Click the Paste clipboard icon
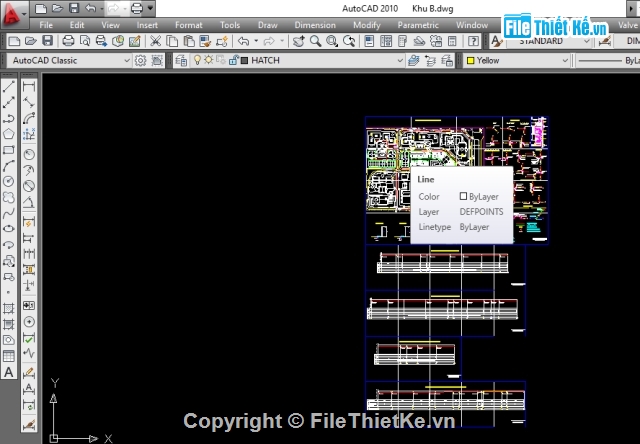This screenshot has height=444, width=640. [189, 41]
